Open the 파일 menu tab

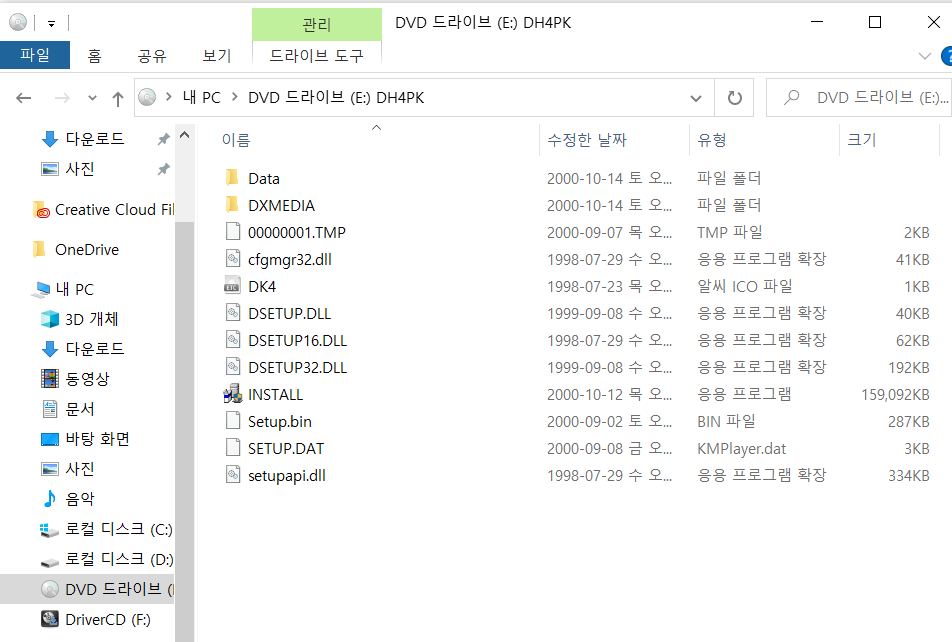[x=35, y=55]
